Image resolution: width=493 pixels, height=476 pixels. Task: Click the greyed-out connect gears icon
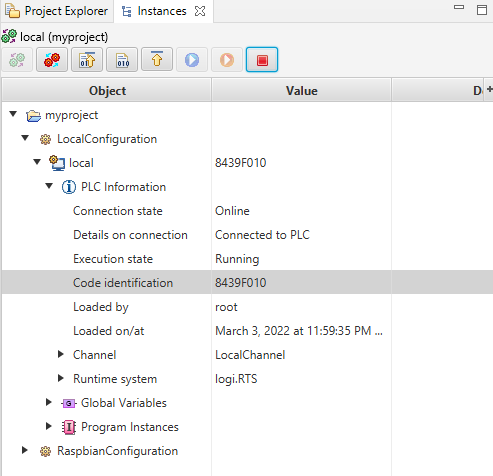pos(17,60)
